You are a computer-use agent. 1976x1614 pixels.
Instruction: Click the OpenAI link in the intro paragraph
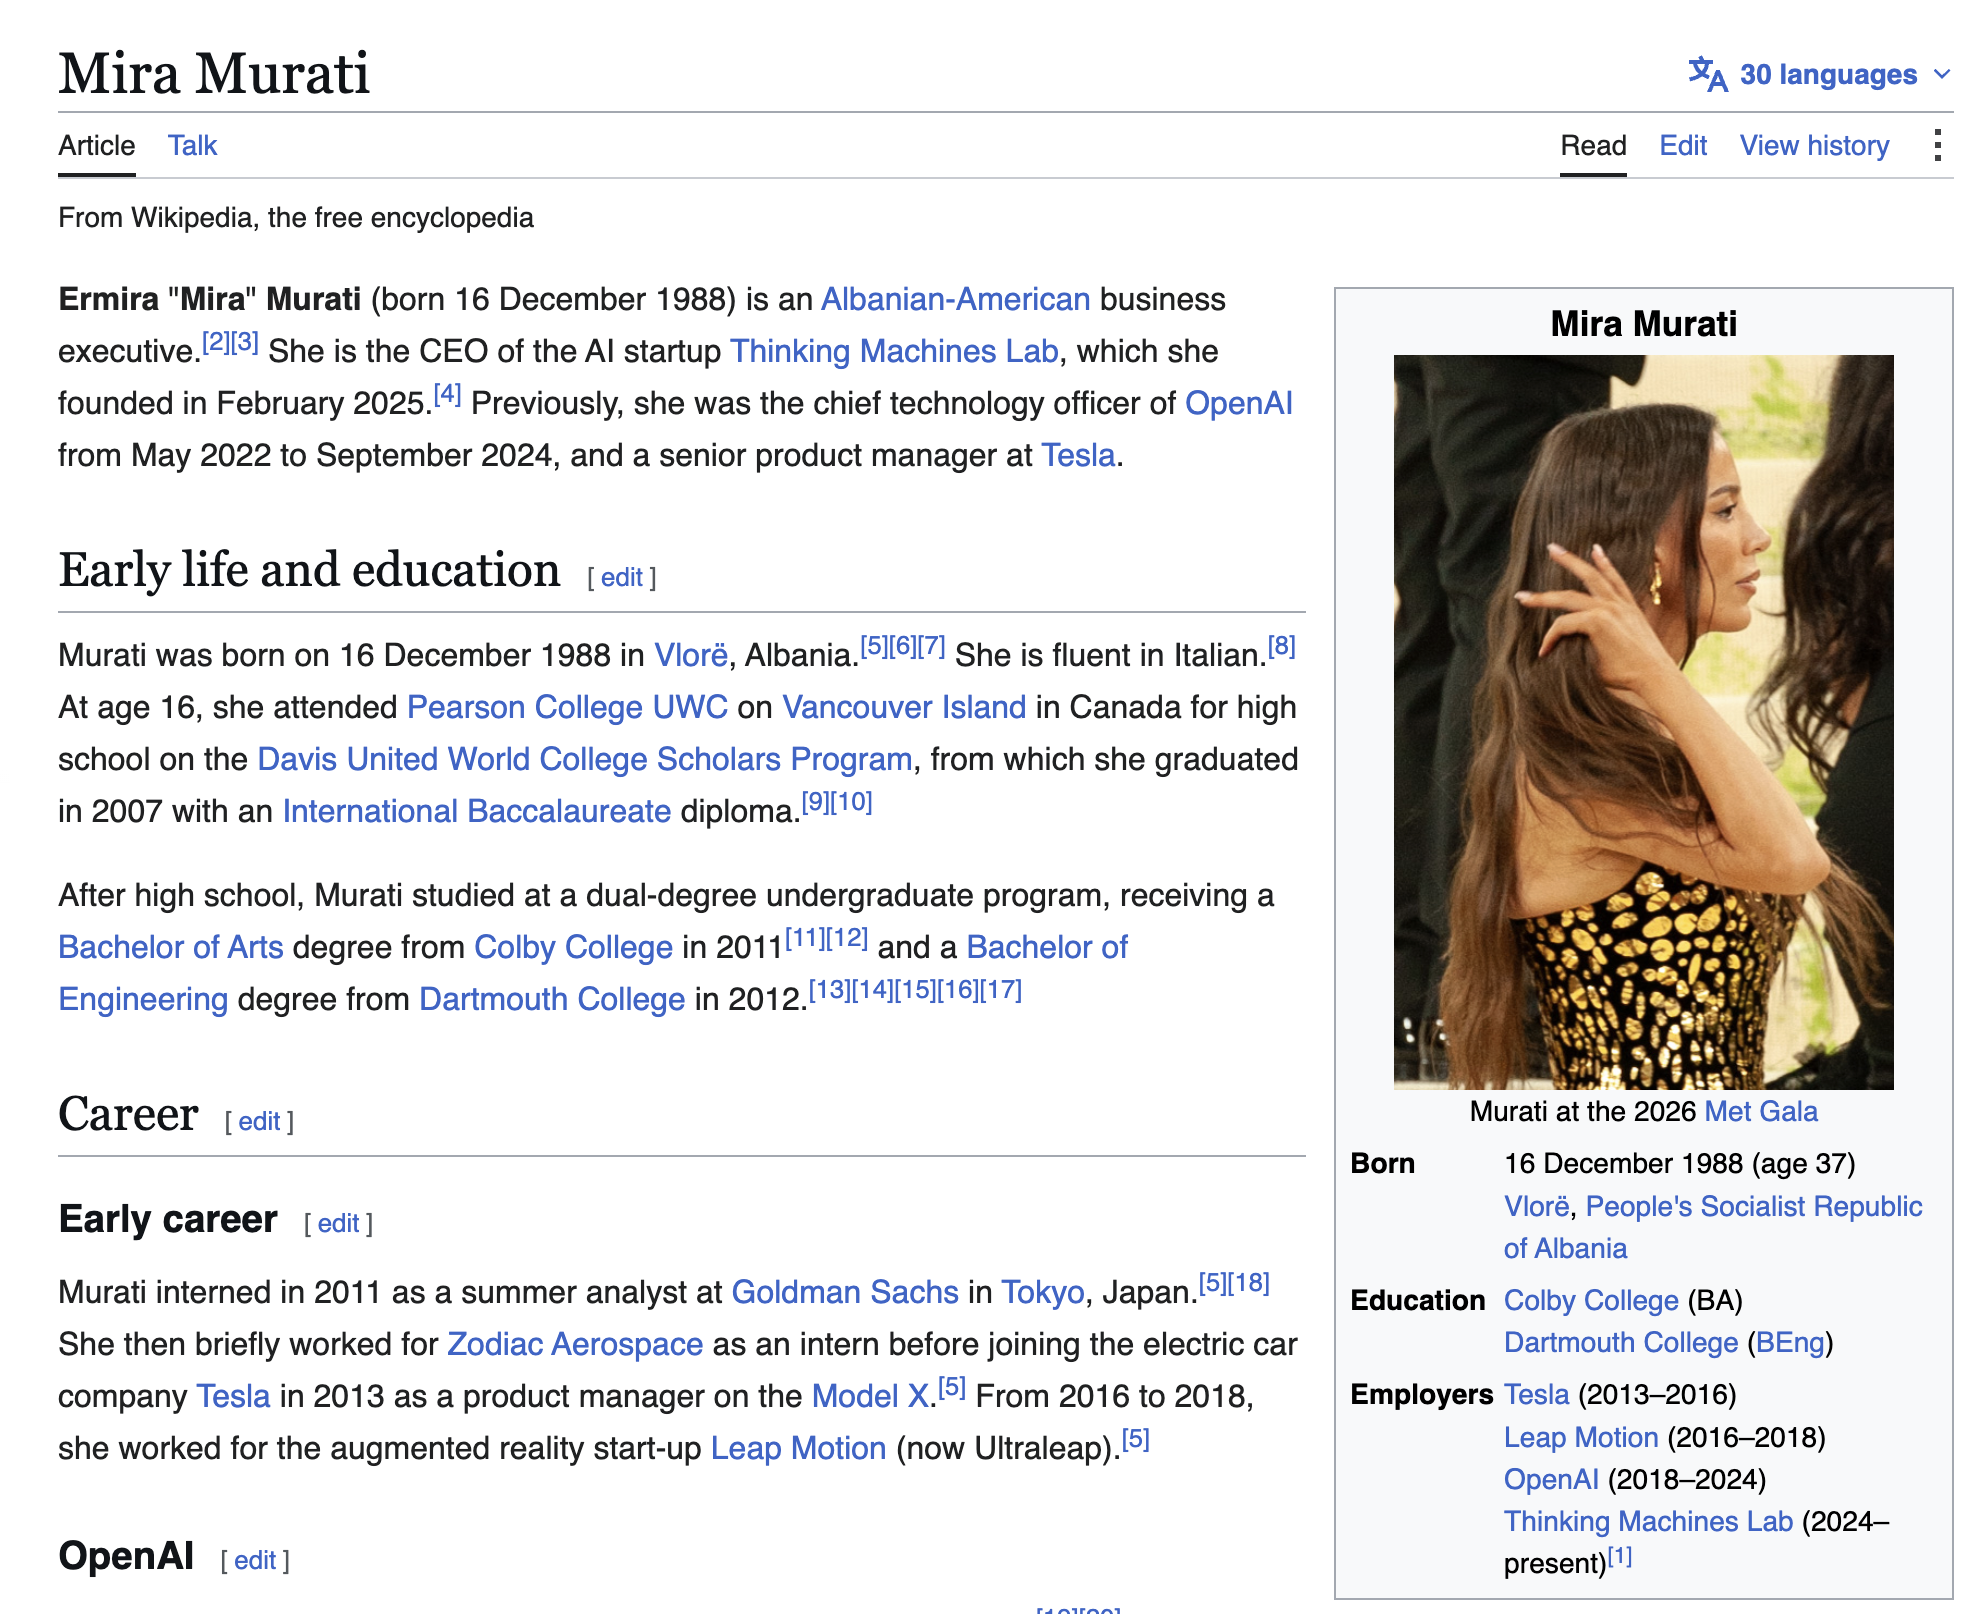[1238, 404]
